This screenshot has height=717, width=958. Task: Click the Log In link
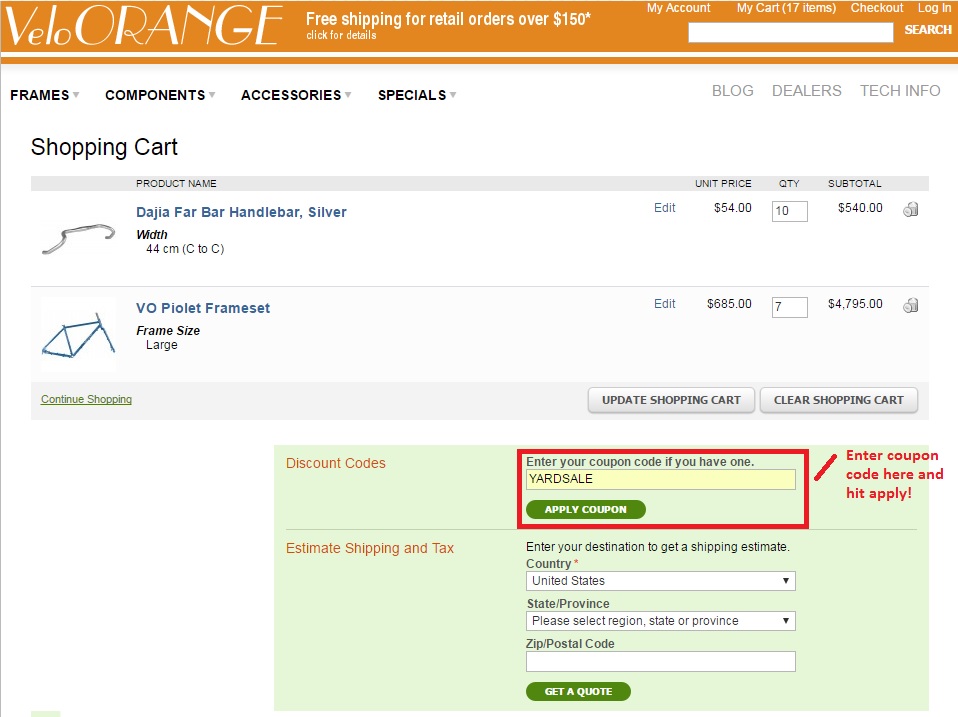pyautogui.click(x=934, y=8)
